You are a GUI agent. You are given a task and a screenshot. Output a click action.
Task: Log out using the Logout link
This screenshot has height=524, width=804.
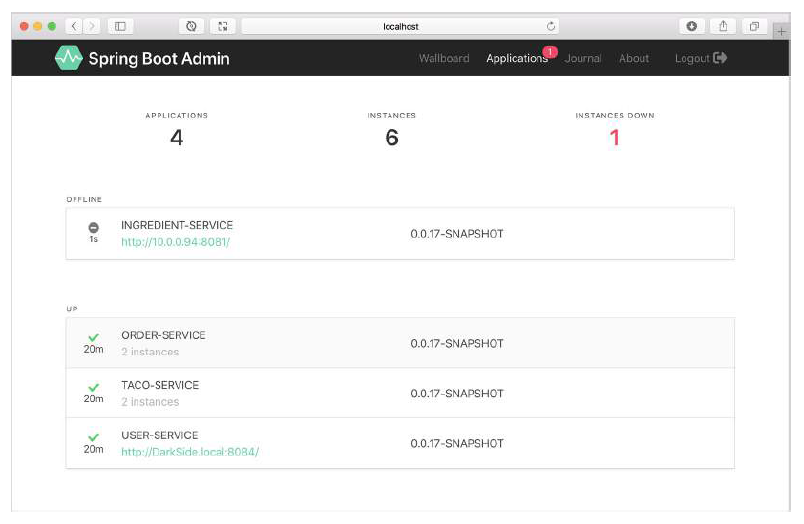701,58
